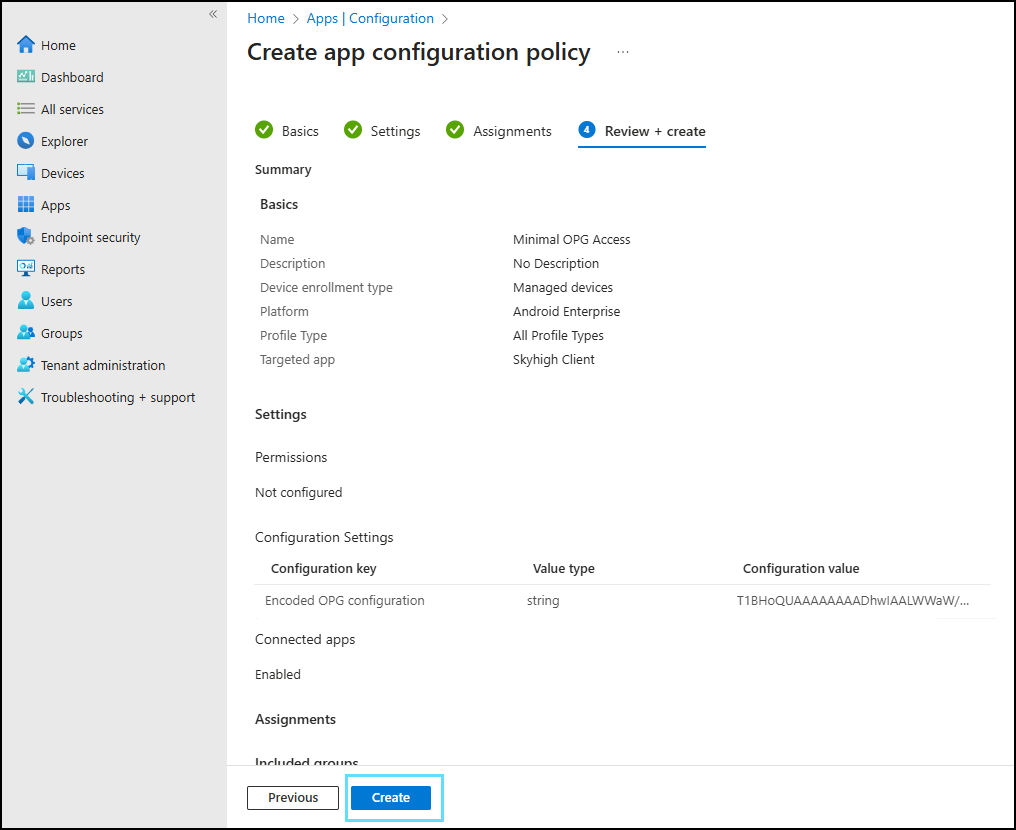Open Troubleshooting + support tools icon

coord(26,397)
